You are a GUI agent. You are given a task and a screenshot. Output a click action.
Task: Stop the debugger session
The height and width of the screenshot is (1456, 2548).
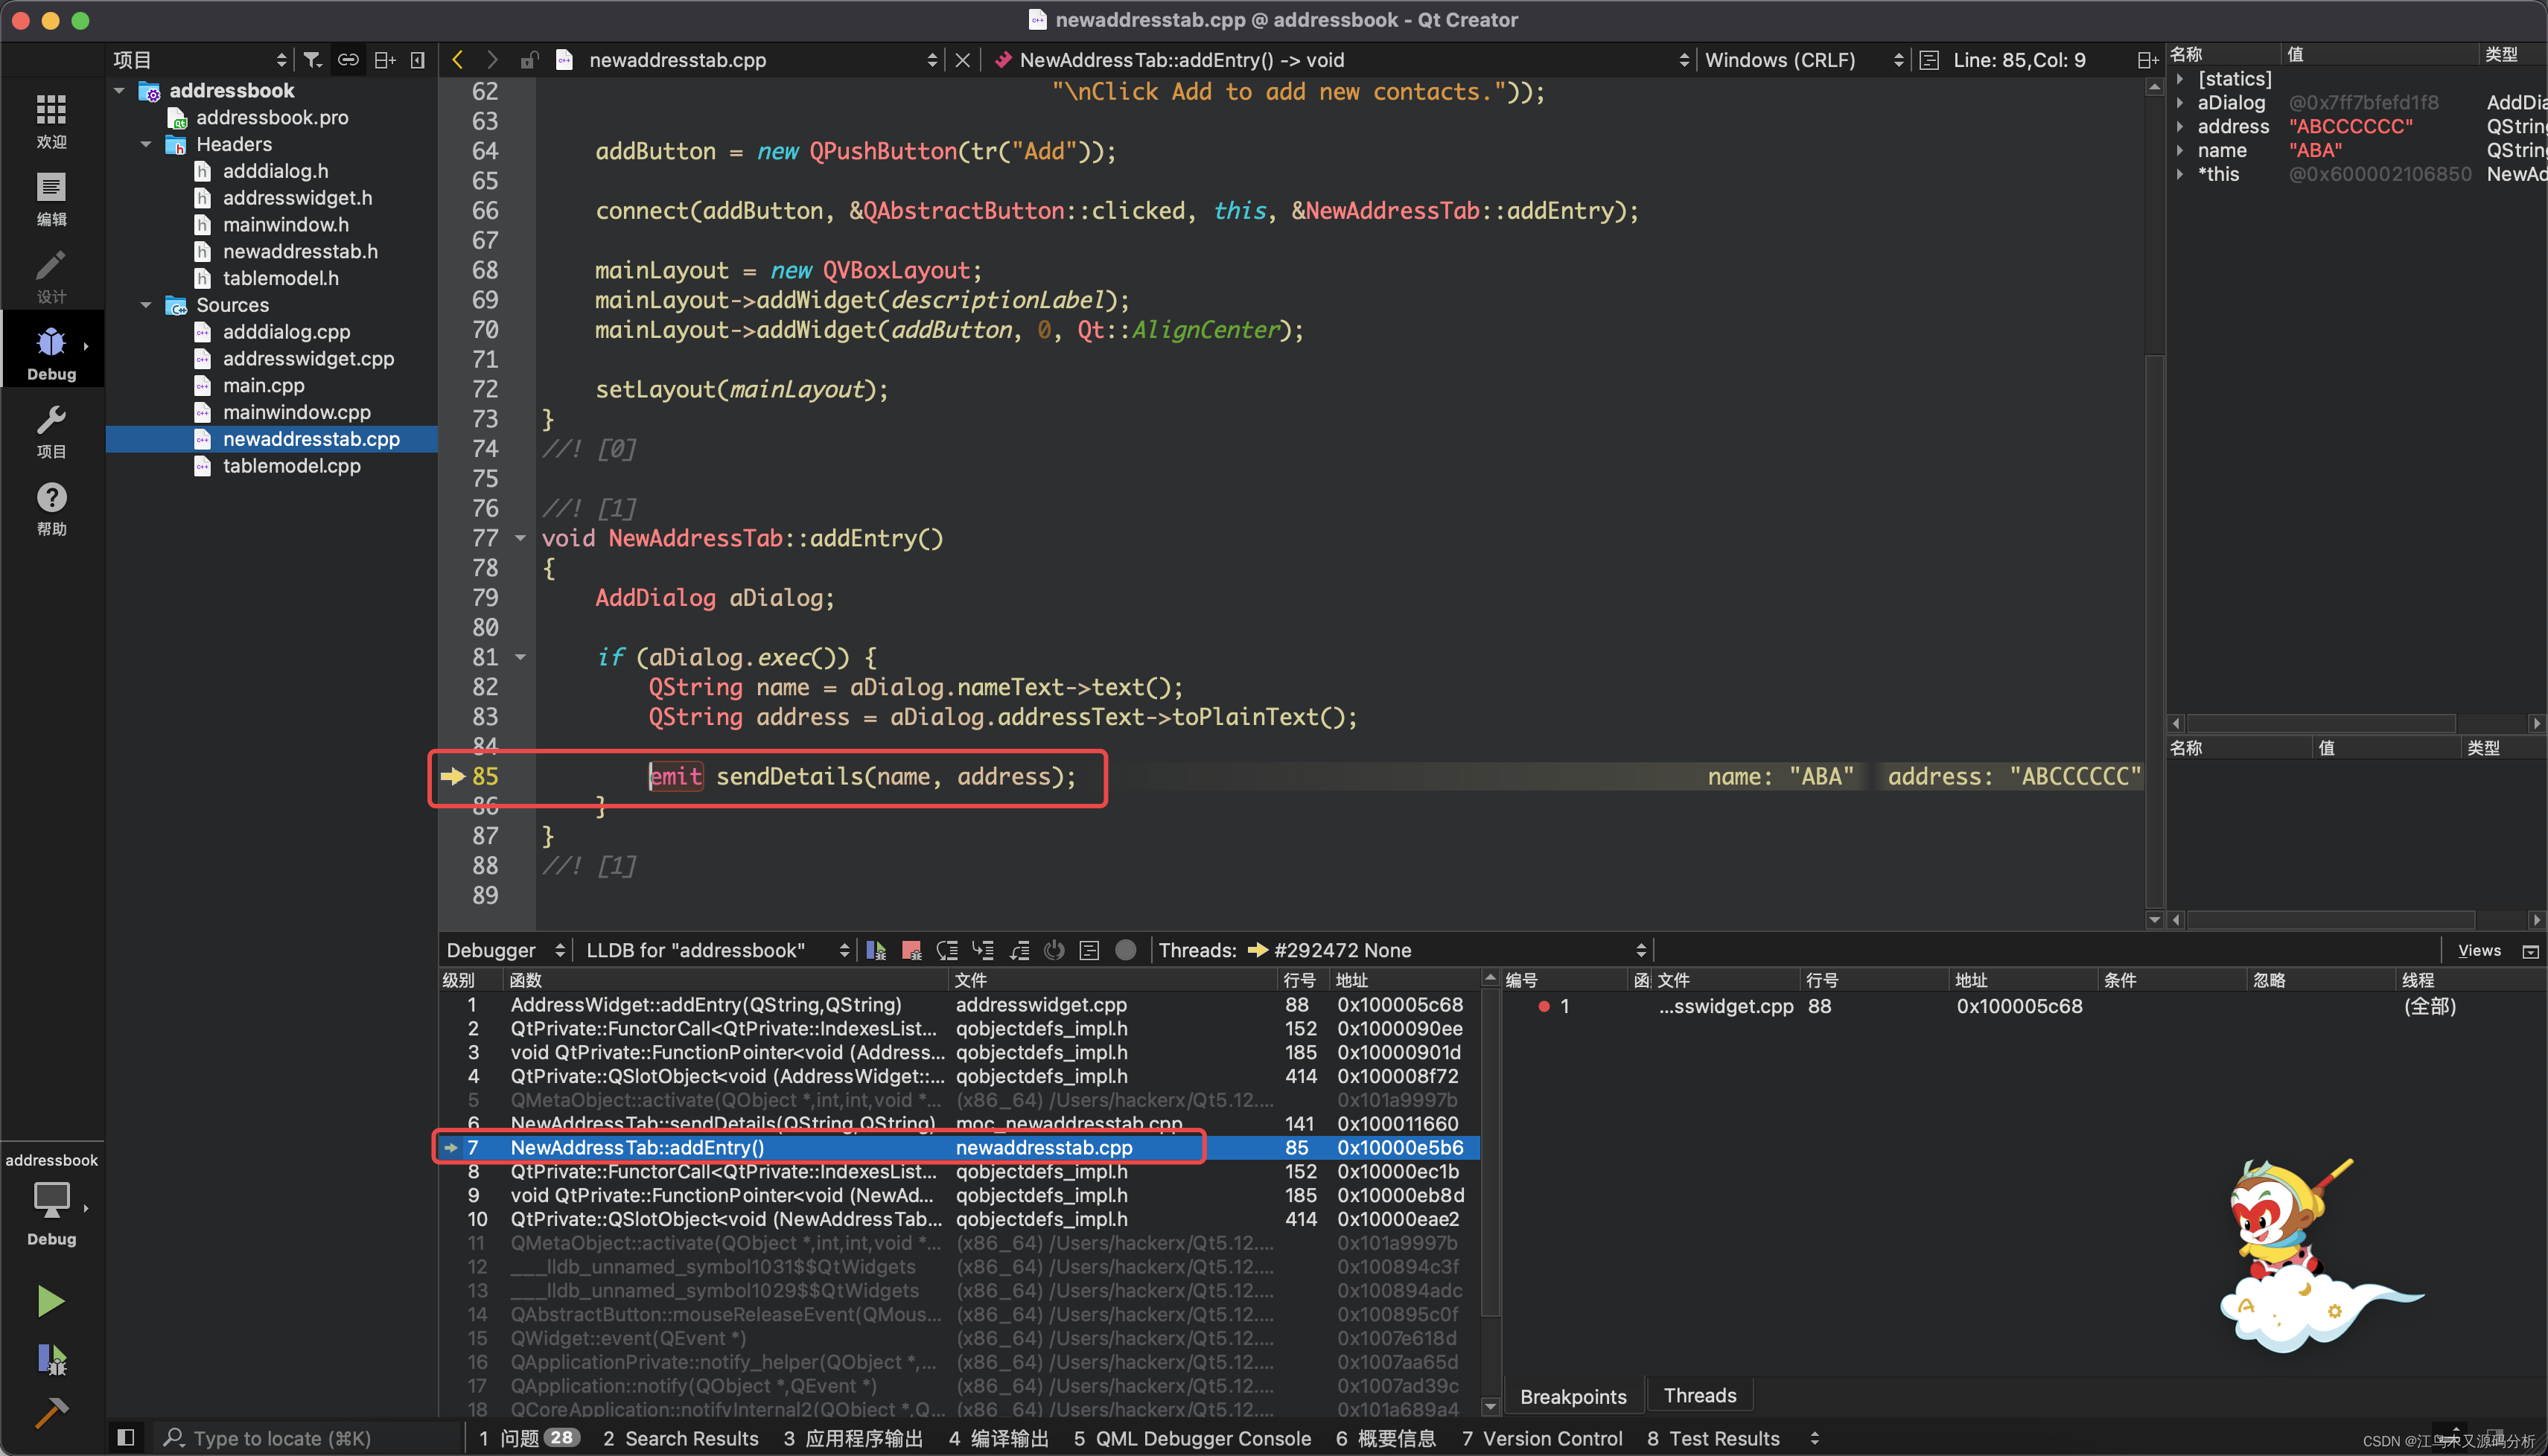point(911,950)
